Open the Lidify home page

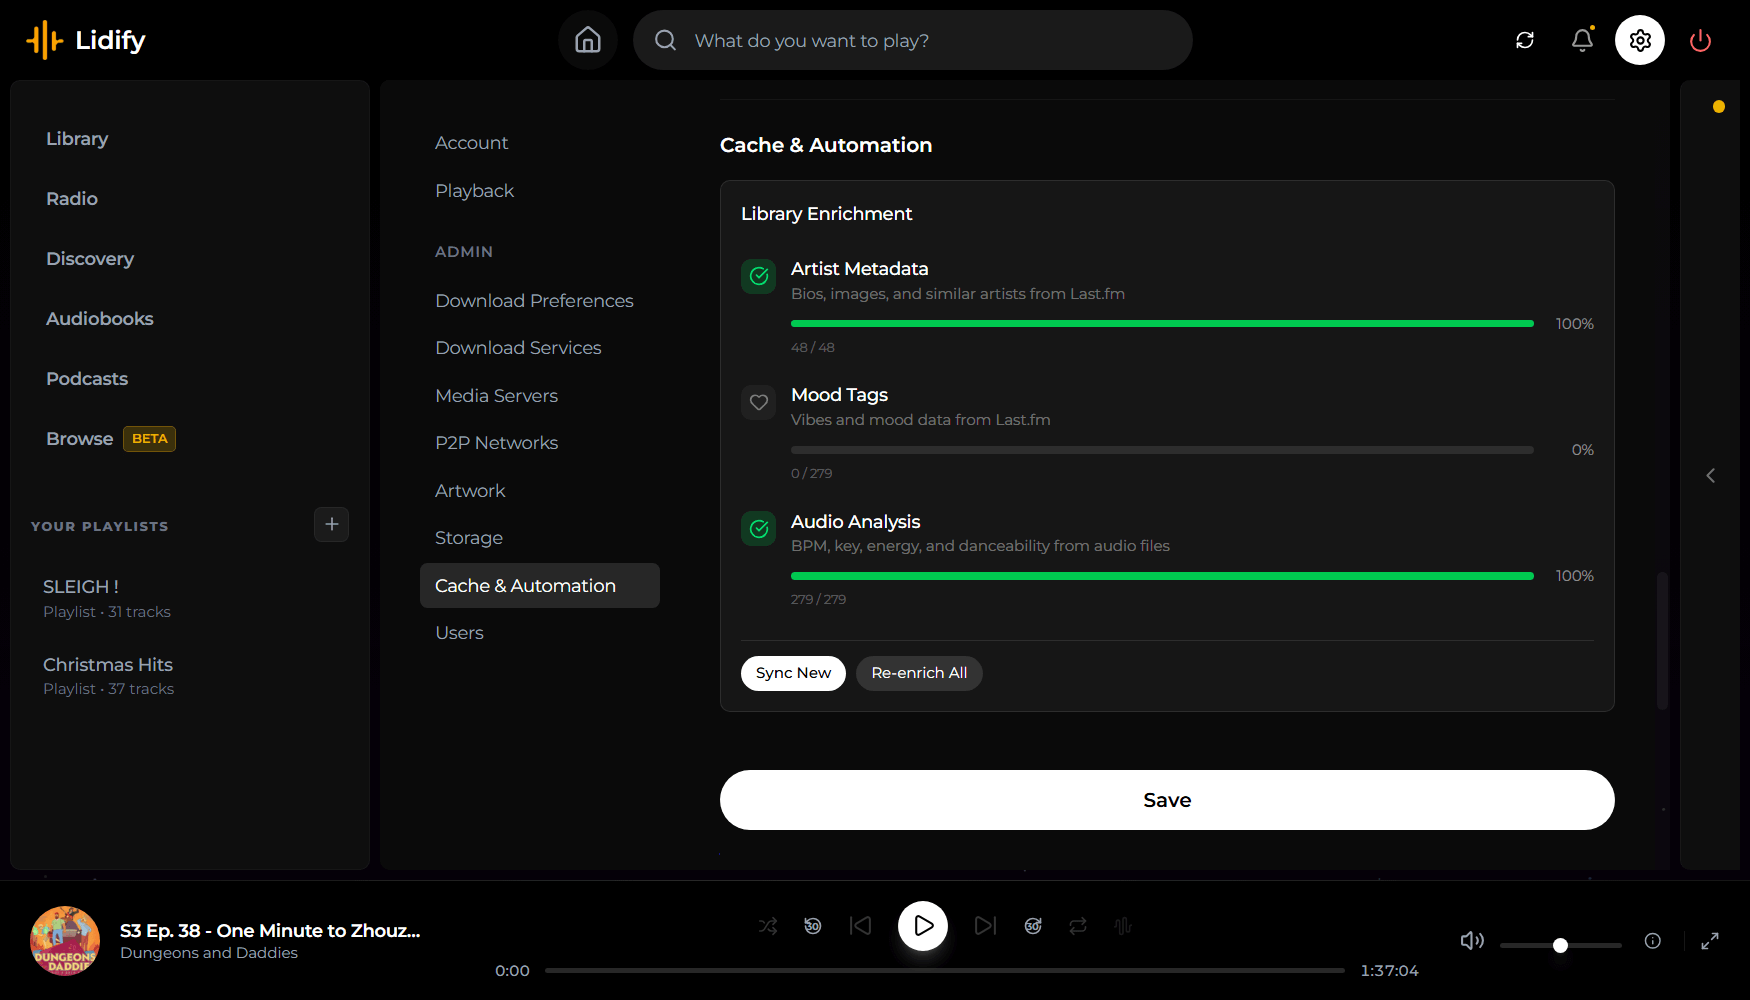[588, 40]
